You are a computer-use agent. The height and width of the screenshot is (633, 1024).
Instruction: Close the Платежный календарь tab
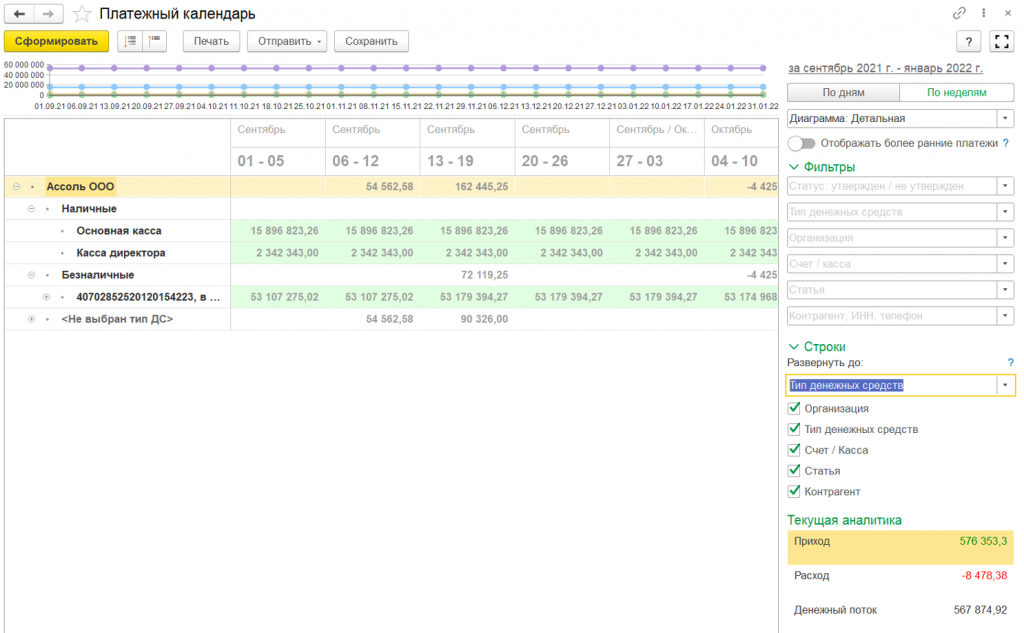(x=1008, y=13)
